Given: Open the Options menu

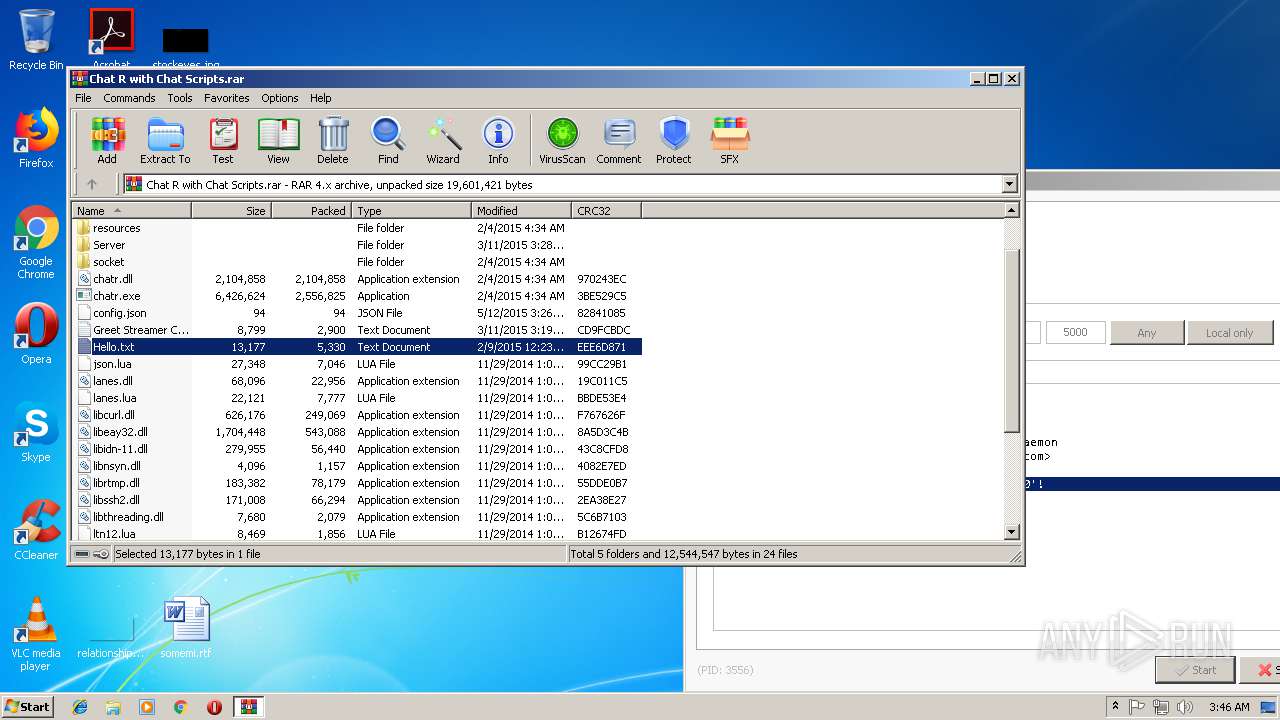Looking at the screenshot, I should click(x=280, y=98).
